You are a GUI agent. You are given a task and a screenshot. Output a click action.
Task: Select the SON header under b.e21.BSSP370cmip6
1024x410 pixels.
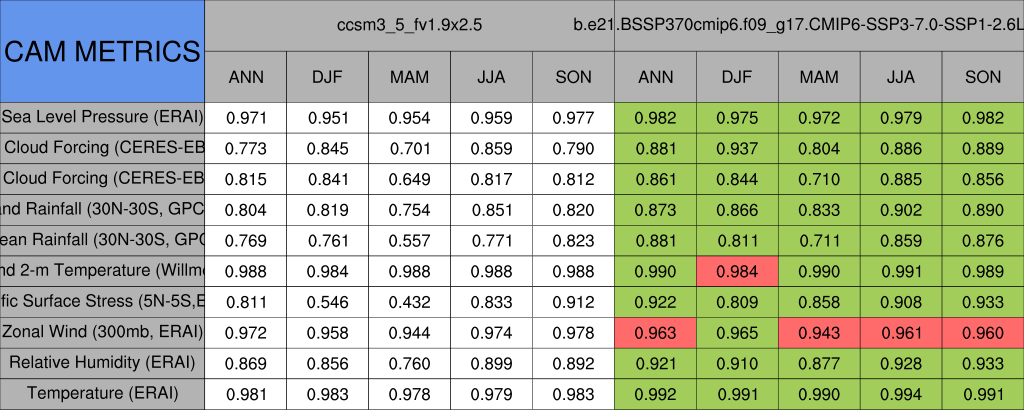point(983,77)
